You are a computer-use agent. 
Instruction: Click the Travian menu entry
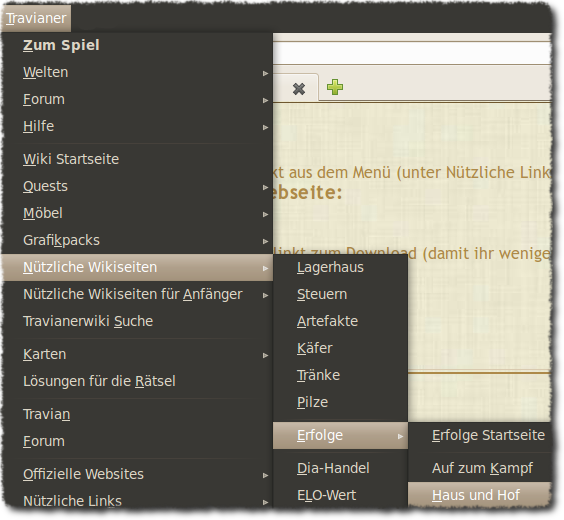click(x=137, y=415)
